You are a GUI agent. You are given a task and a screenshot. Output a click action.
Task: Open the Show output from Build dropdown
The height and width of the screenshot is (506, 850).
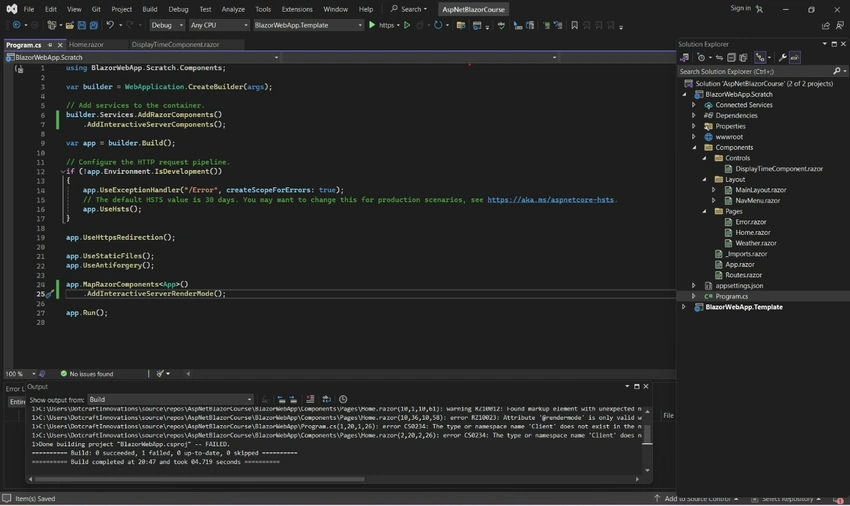pos(170,399)
